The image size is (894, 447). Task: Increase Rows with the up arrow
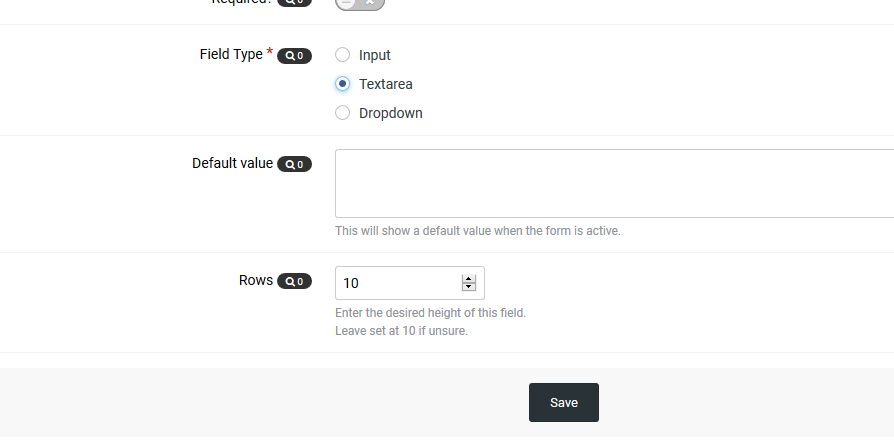coord(468,279)
